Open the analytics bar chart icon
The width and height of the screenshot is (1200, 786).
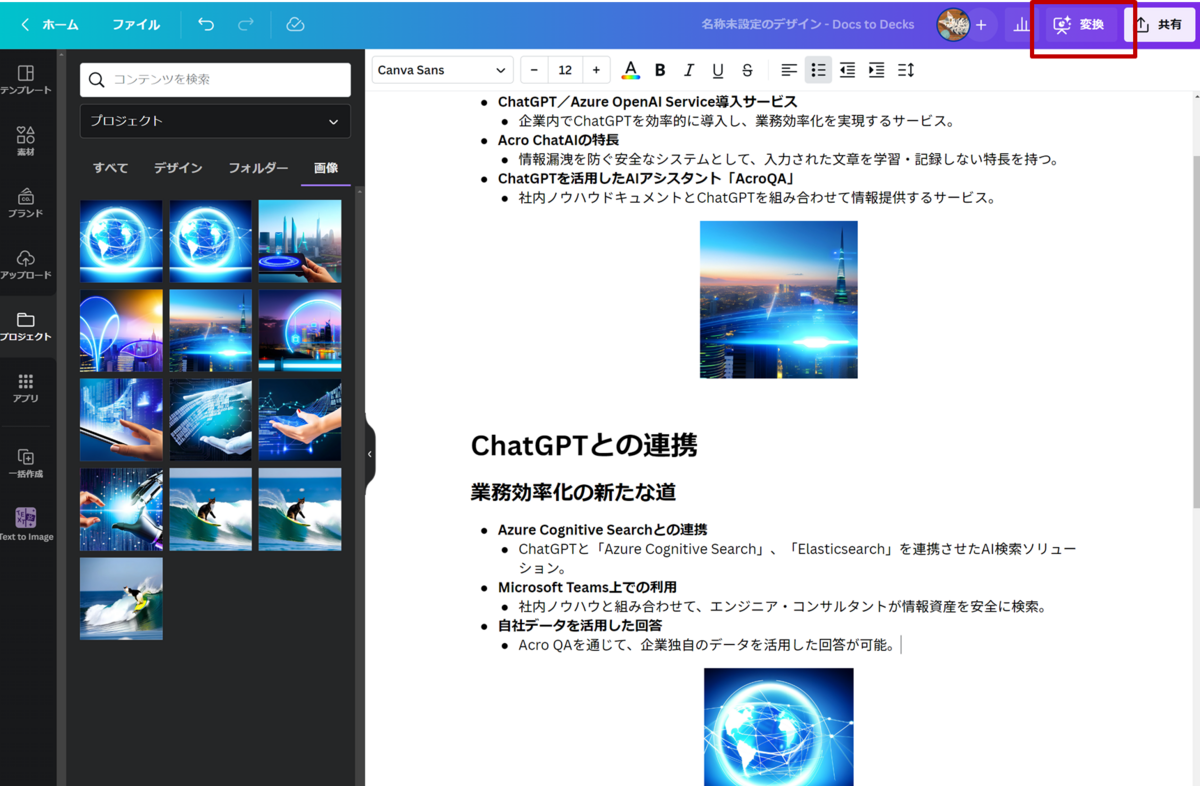1021,24
